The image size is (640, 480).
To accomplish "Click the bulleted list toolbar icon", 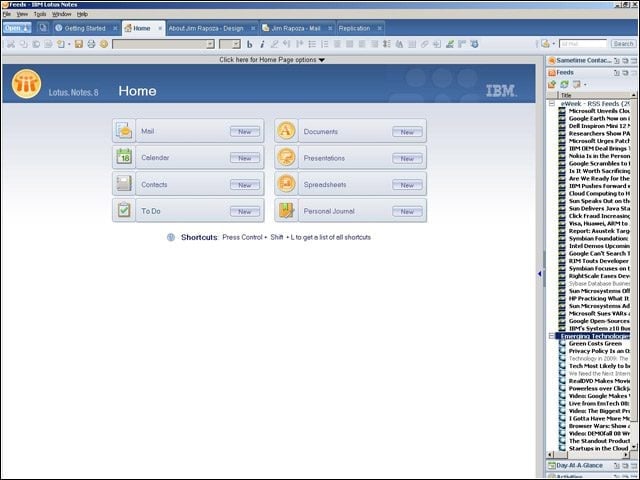I will point(312,44).
